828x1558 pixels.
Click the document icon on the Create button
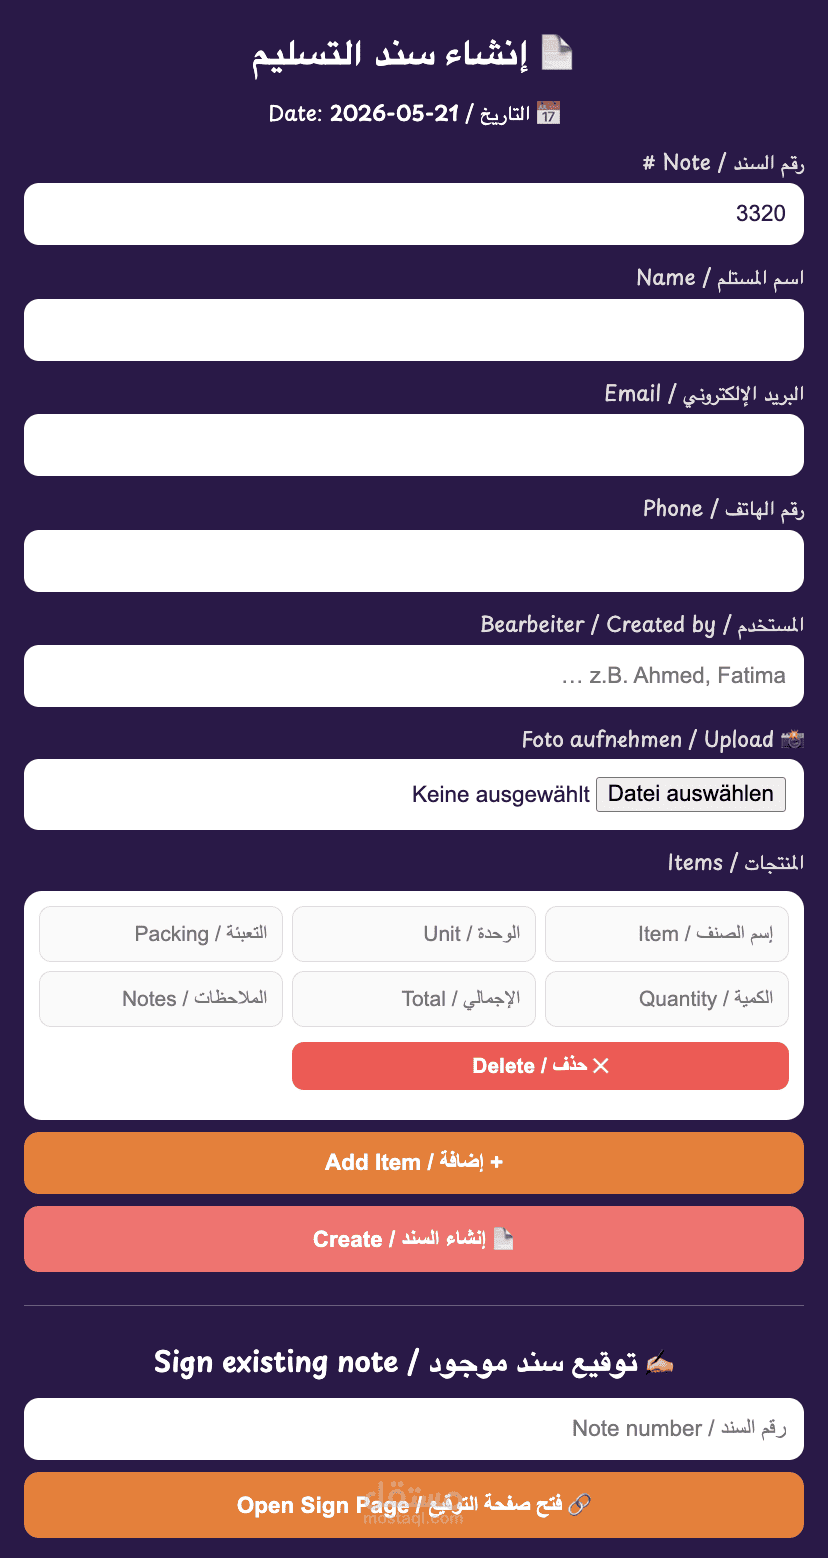(504, 1239)
